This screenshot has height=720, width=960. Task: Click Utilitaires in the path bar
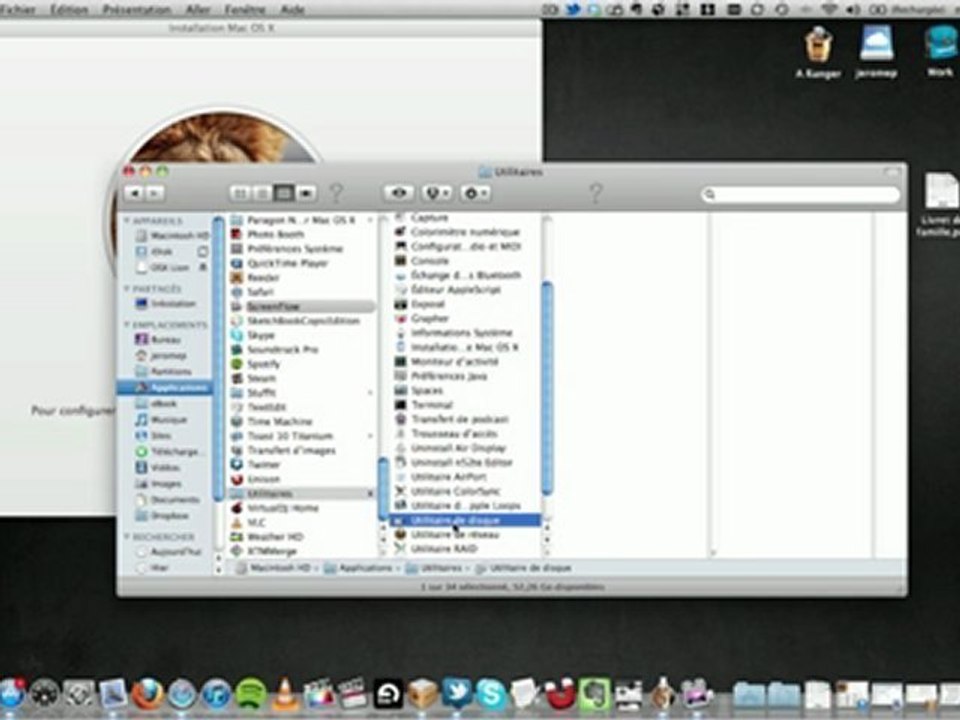(x=434, y=568)
